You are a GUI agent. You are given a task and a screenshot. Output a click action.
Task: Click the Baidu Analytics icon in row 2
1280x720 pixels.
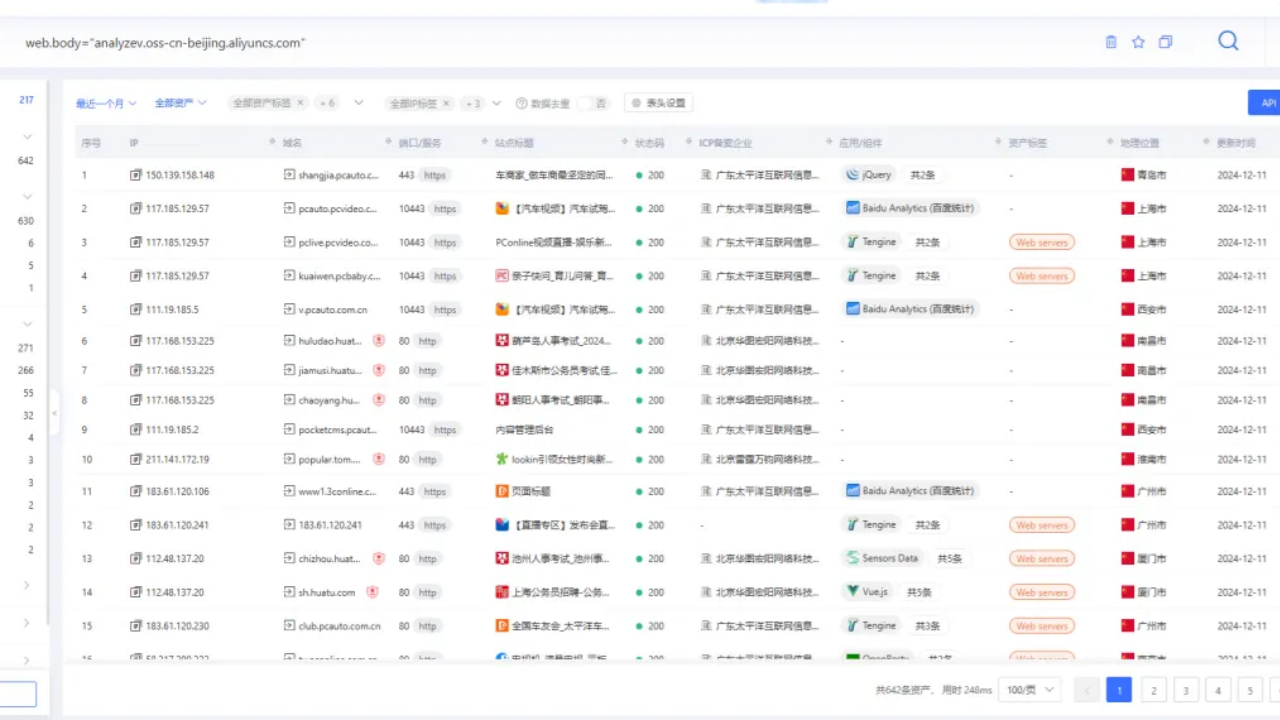tap(853, 209)
